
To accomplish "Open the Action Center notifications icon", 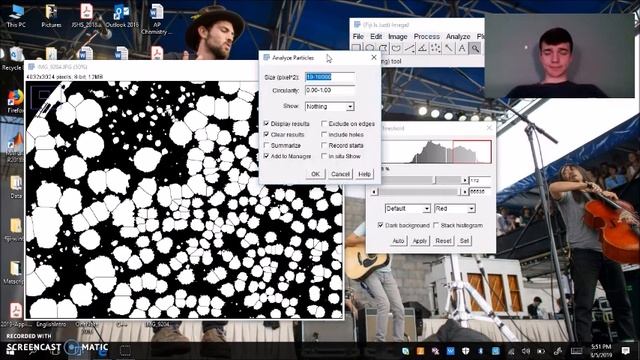I will (625, 351).
